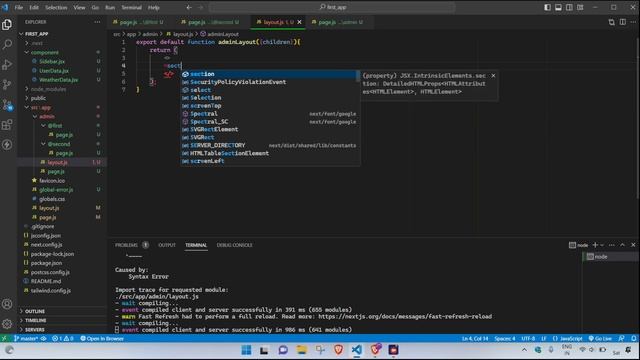Go back with the navigation arrow
640x360 pixels.
[189, 7]
